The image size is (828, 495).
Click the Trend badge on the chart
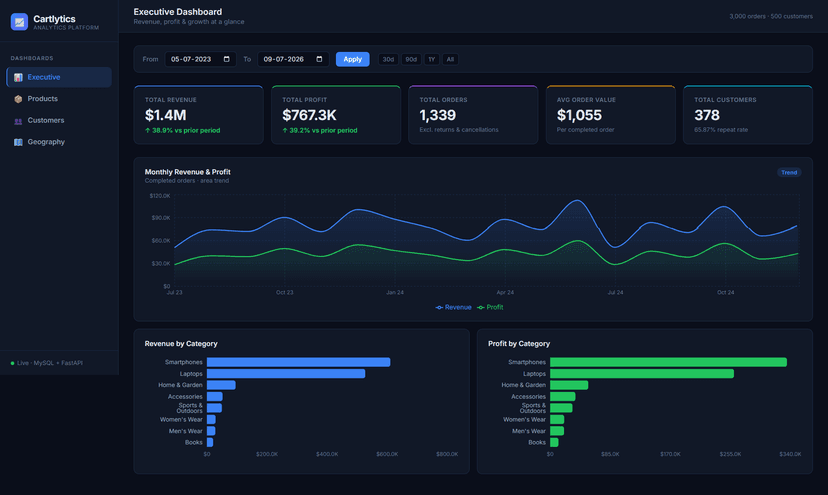[789, 172]
